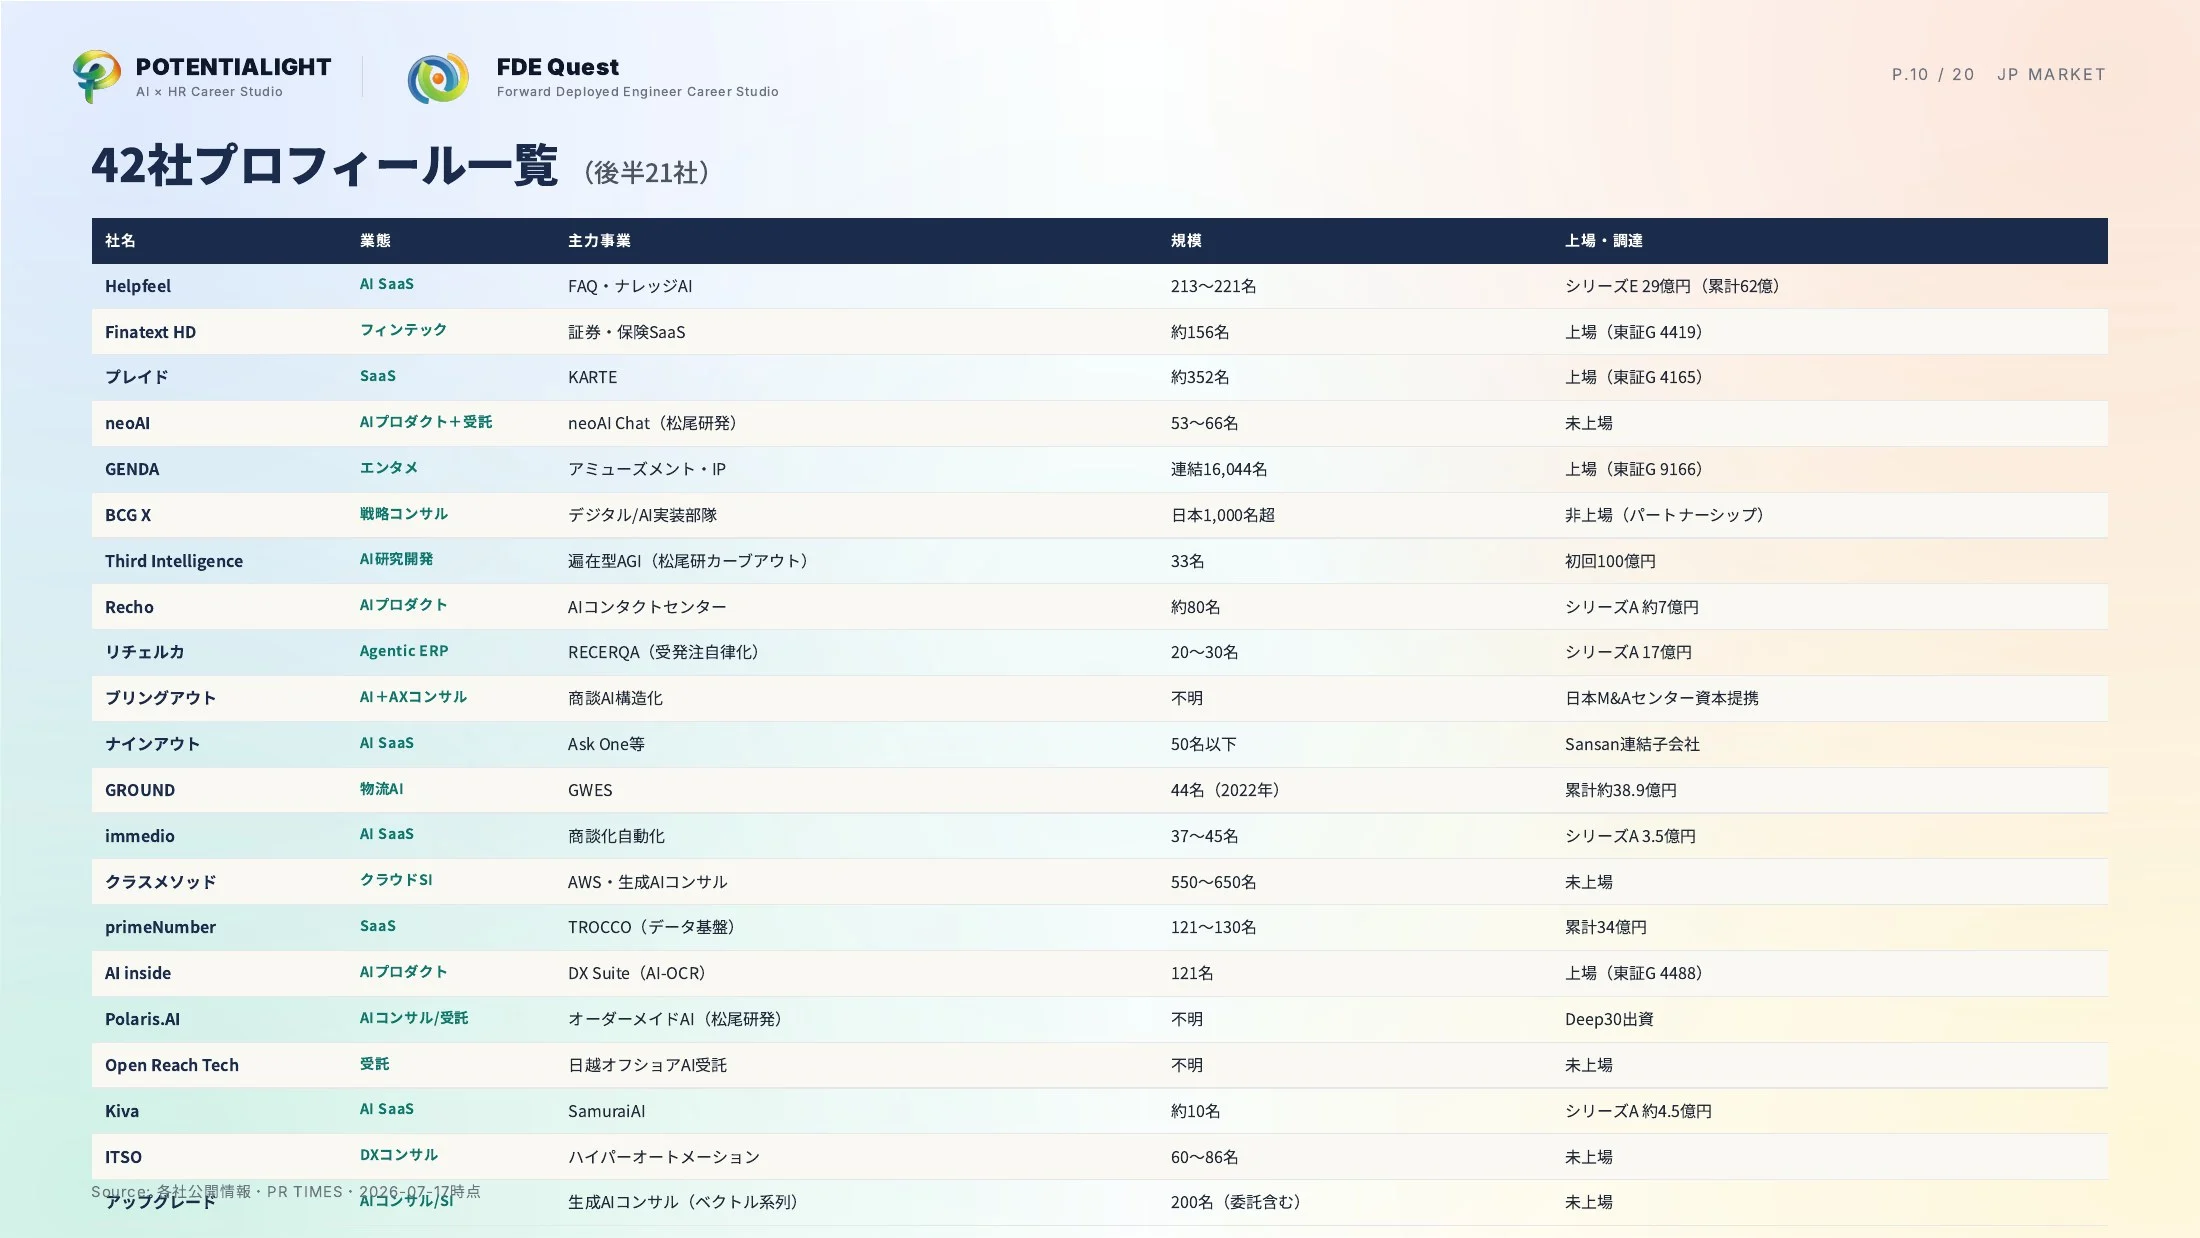Click the Deep30出資 funding cell

click(x=1609, y=1019)
